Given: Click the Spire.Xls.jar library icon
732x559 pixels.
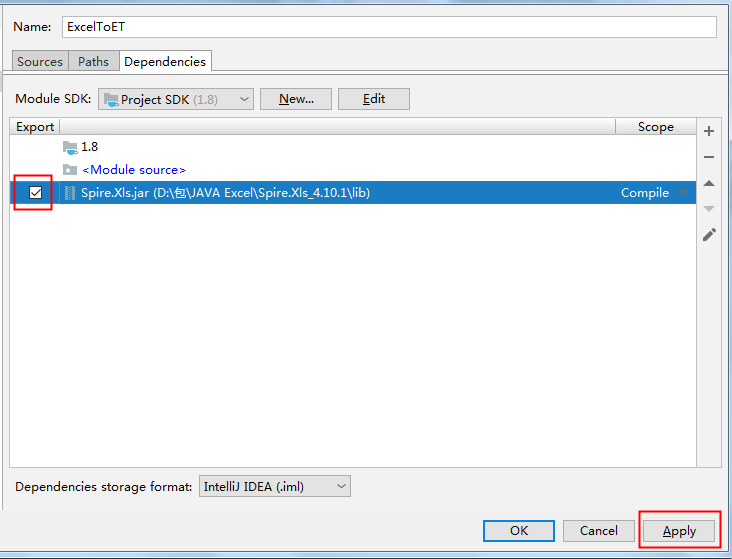Looking at the screenshot, I should pyautogui.click(x=70, y=193).
